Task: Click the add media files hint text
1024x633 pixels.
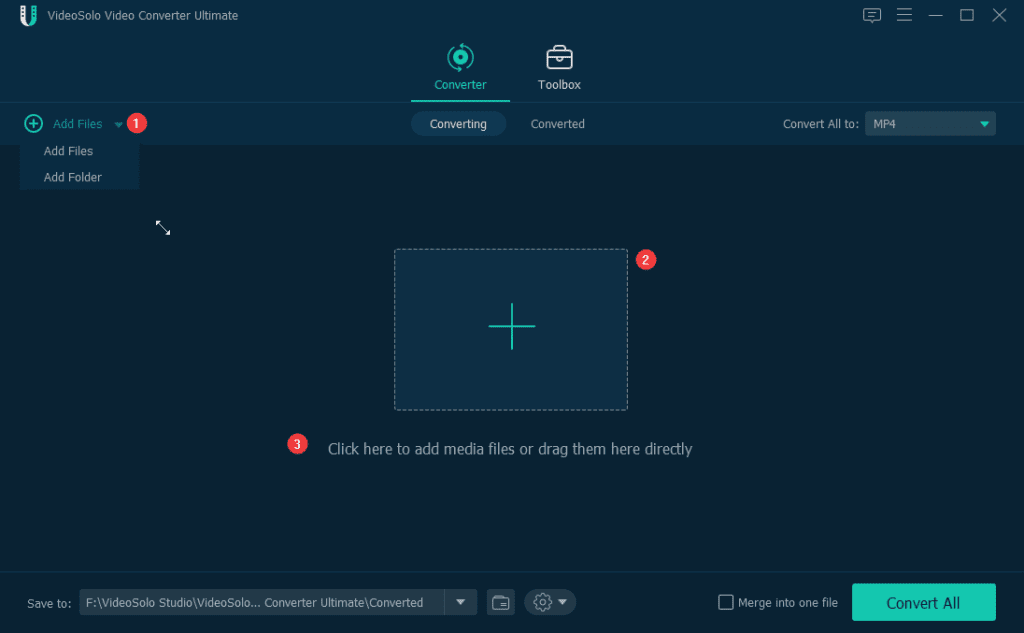Action: pyautogui.click(x=510, y=449)
